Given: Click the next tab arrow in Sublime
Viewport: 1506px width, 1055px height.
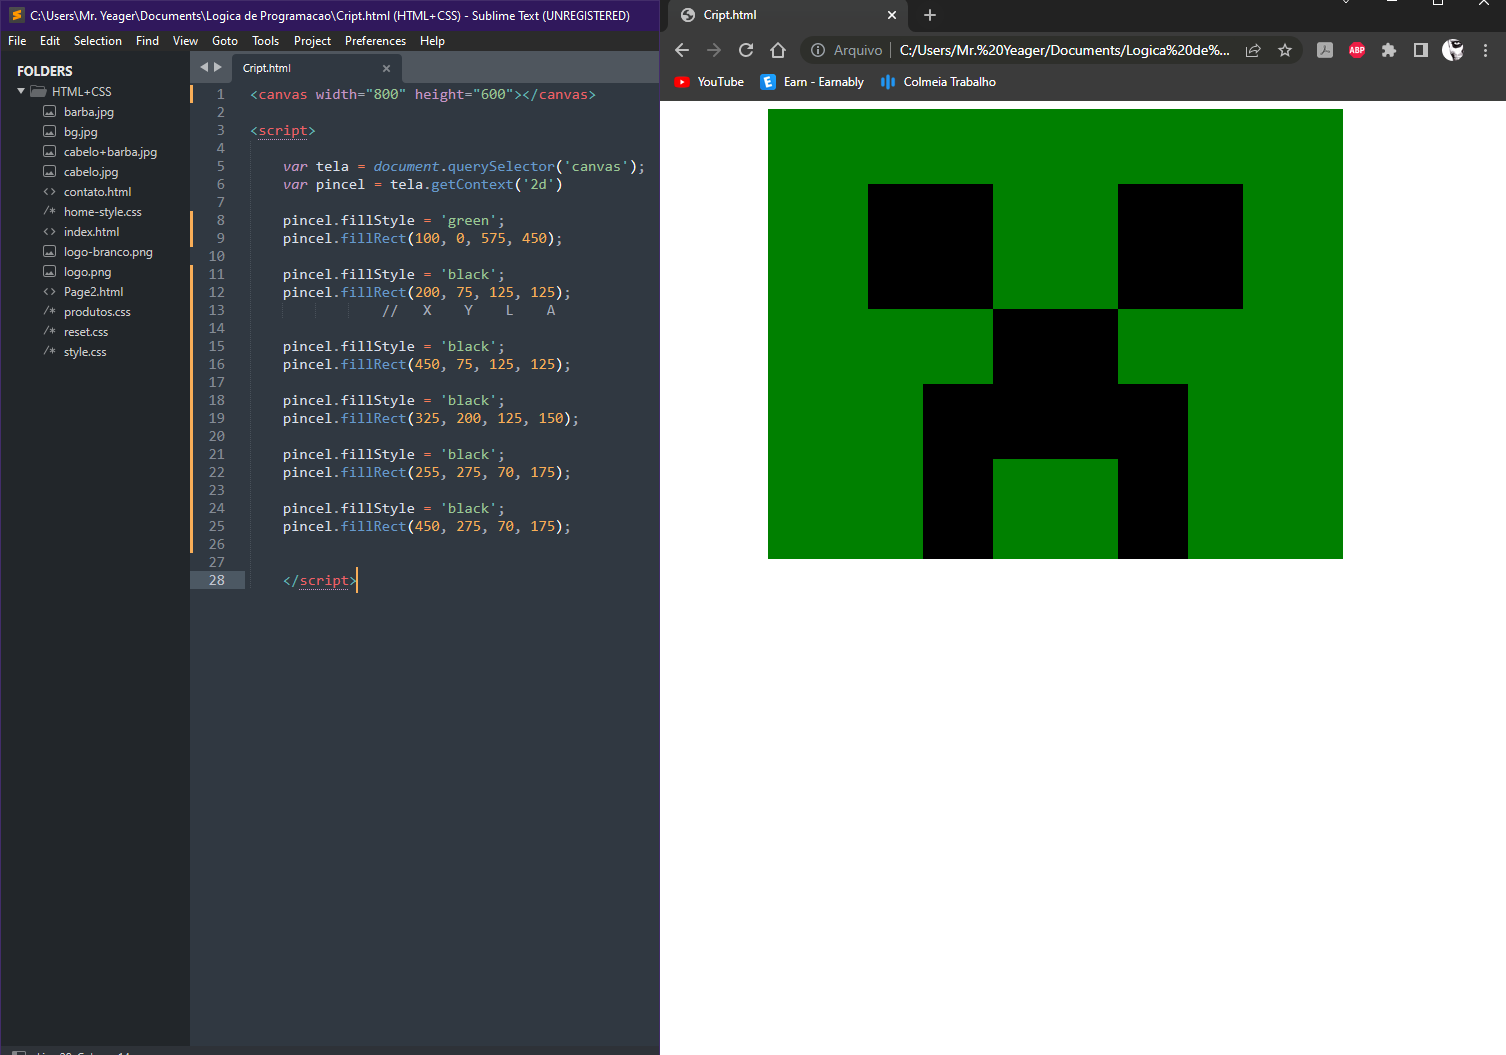Looking at the screenshot, I should [218, 67].
